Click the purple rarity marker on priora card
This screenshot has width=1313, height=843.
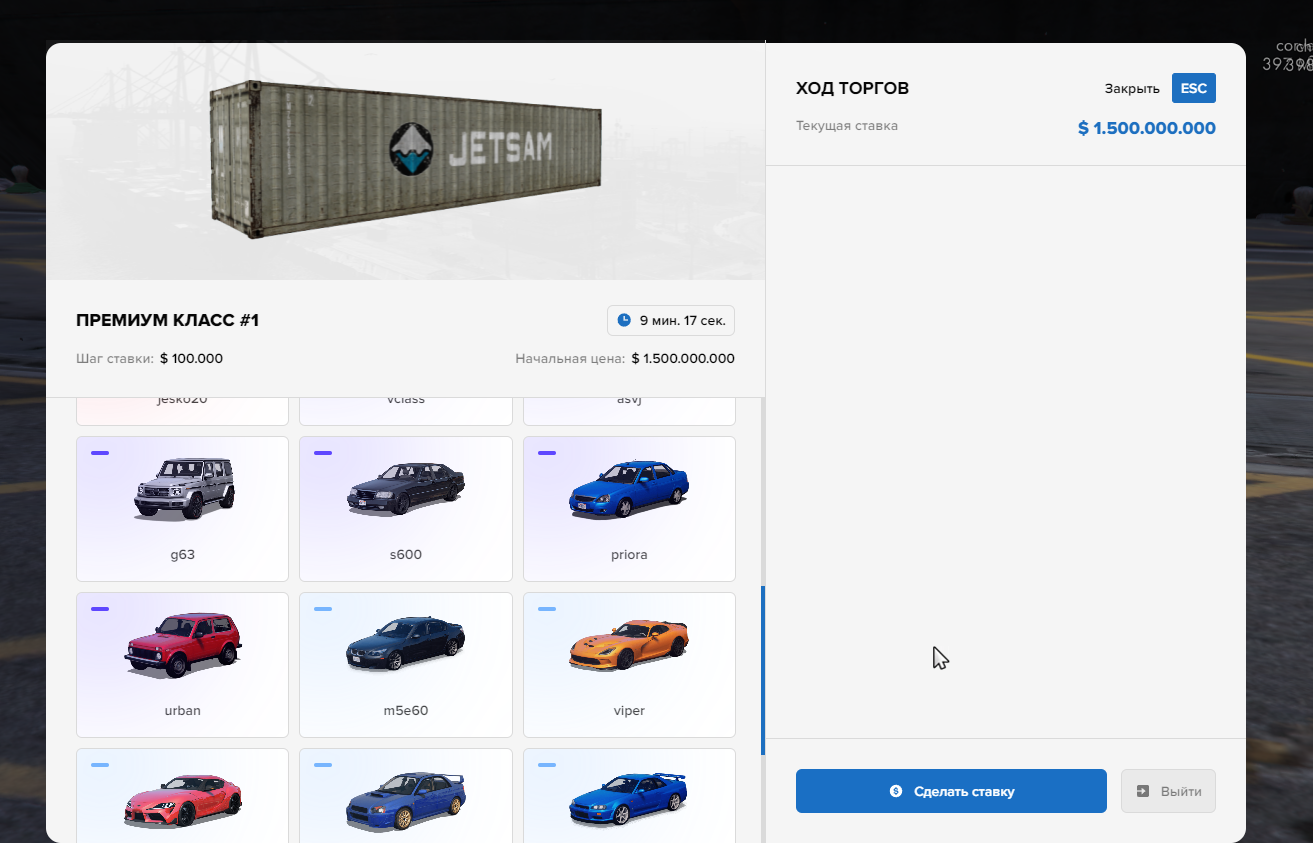pos(547,453)
